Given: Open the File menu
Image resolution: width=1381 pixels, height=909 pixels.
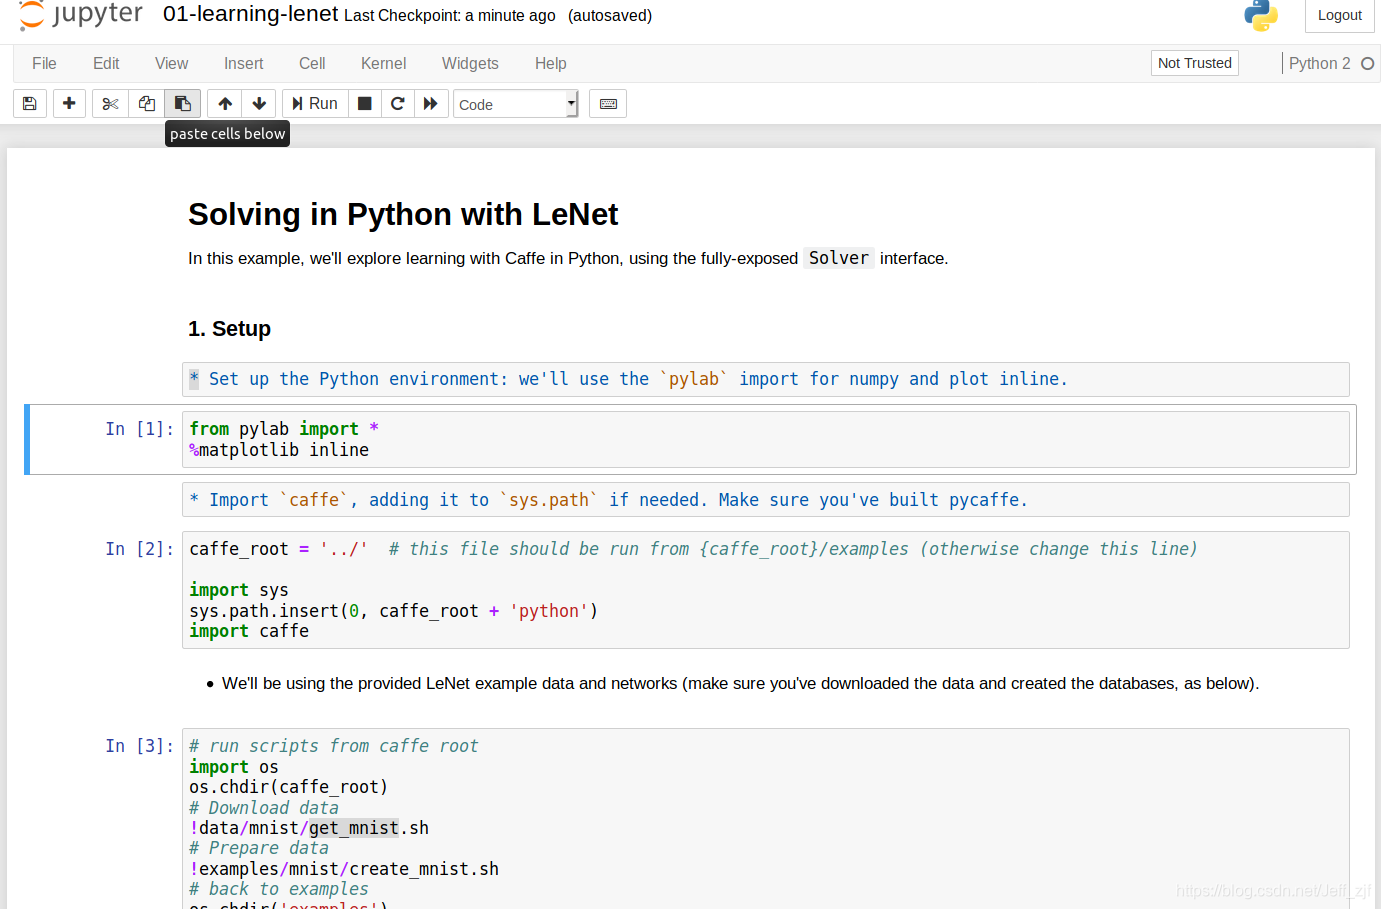Looking at the screenshot, I should click(x=44, y=63).
